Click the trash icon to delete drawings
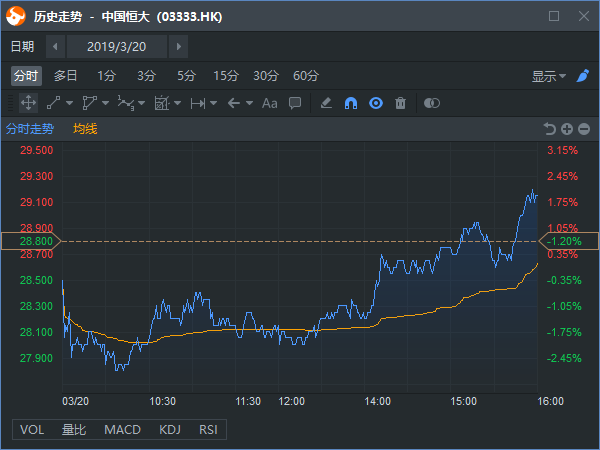The image size is (600, 450). (x=400, y=103)
